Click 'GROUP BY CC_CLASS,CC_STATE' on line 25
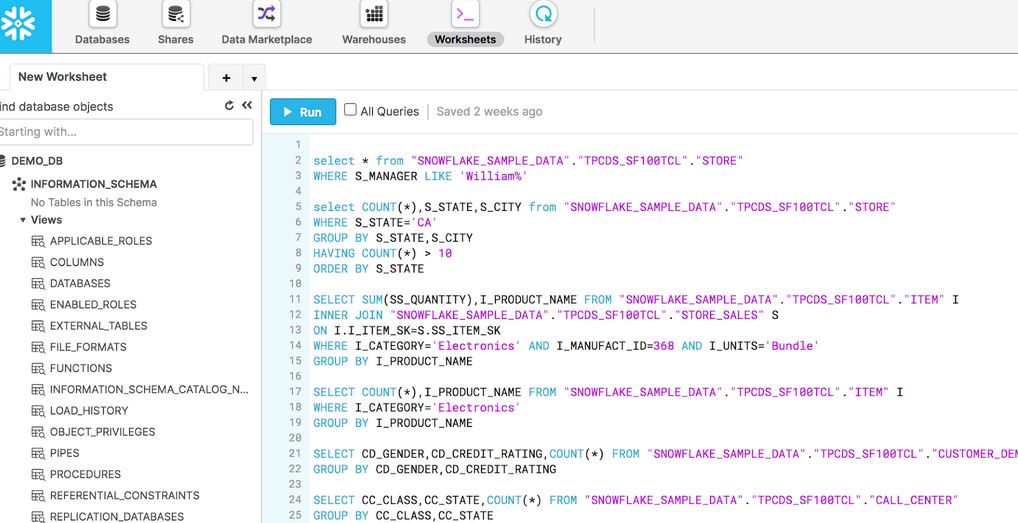The width and height of the screenshot is (1018, 523). (x=403, y=516)
